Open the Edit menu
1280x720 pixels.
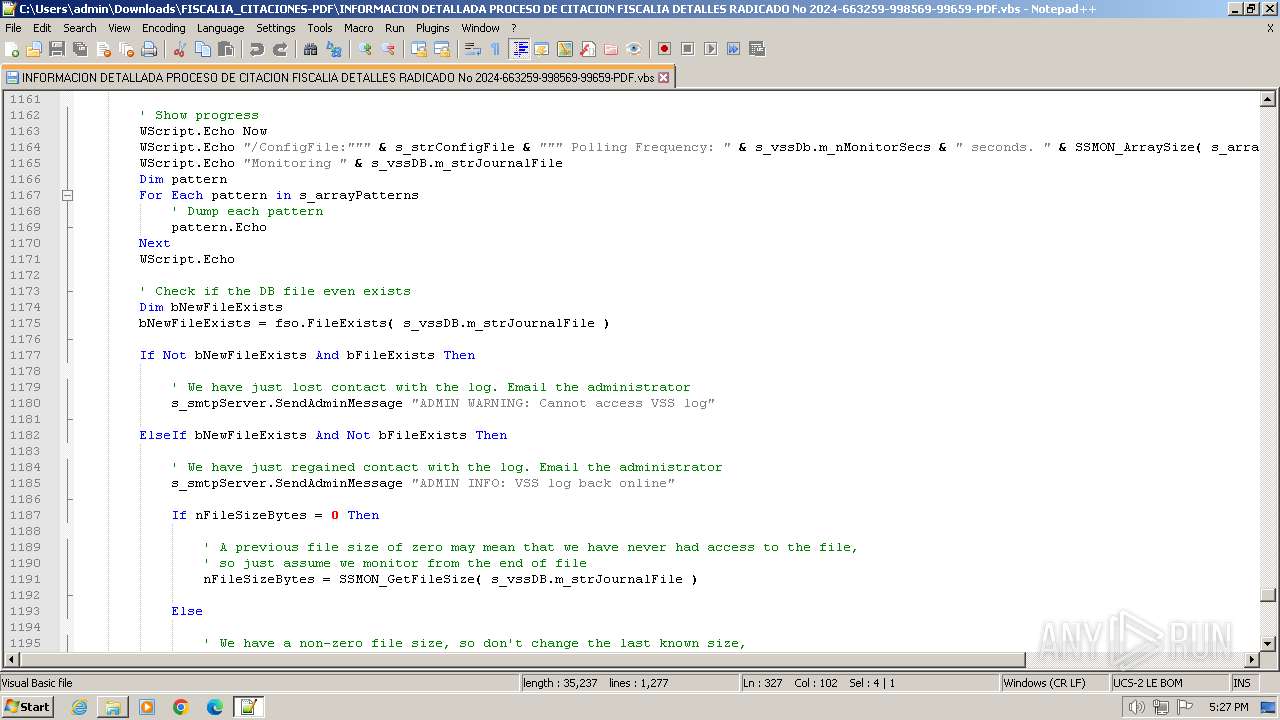[42, 28]
